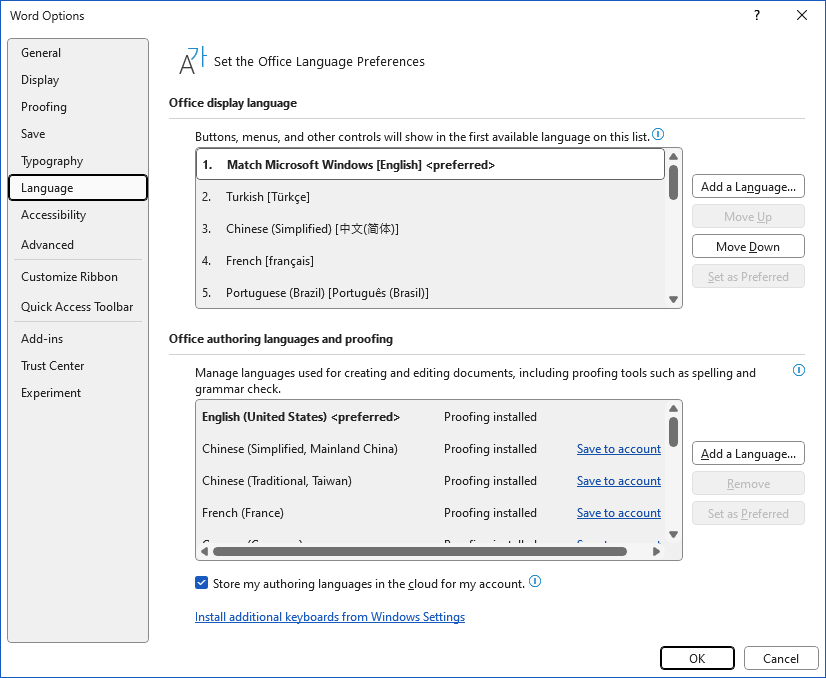Click the display language list vertical scrollbar thumb
The image size is (826, 678).
tap(673, 182)
